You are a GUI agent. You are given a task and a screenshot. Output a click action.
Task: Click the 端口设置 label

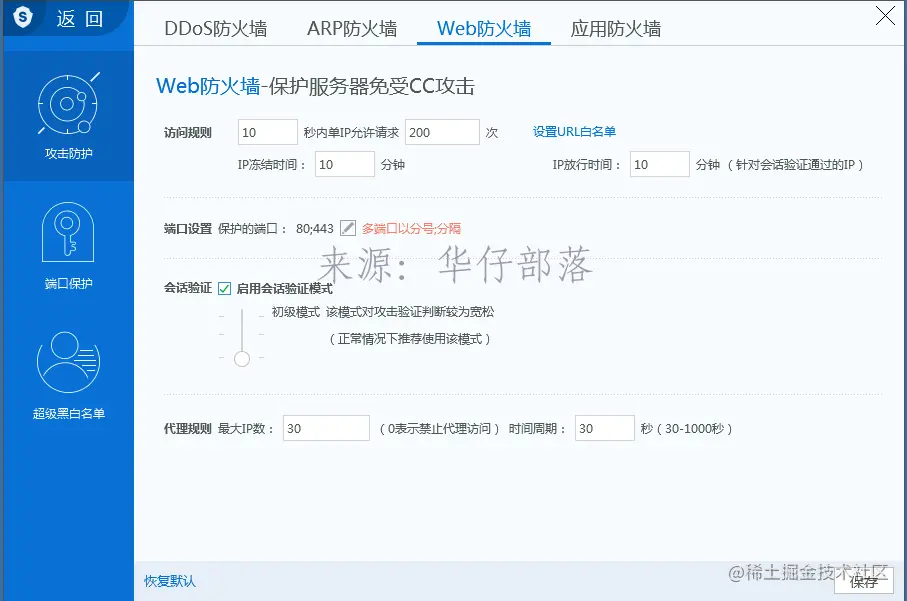tap(187, 228)
